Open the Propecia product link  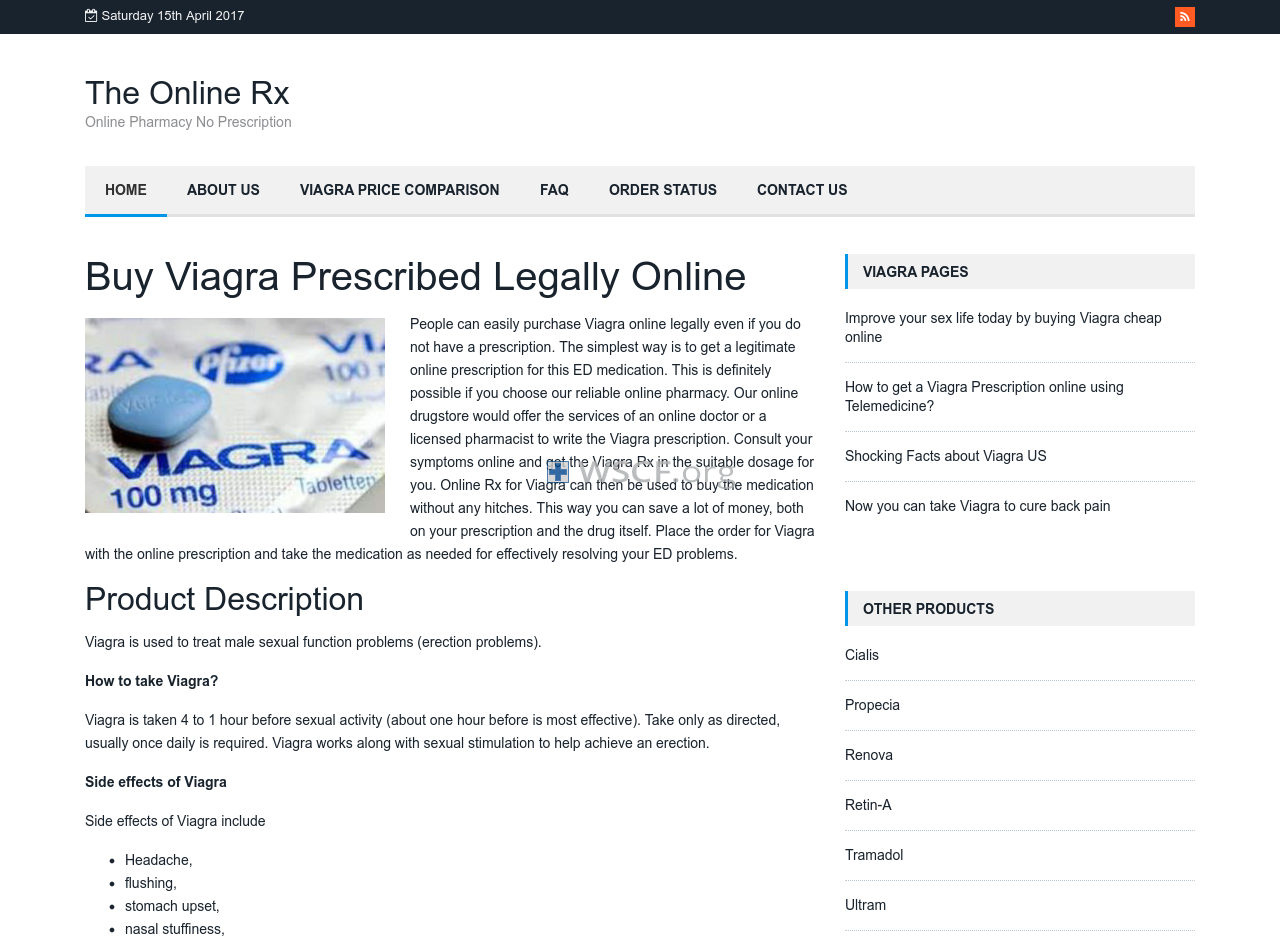872,705
